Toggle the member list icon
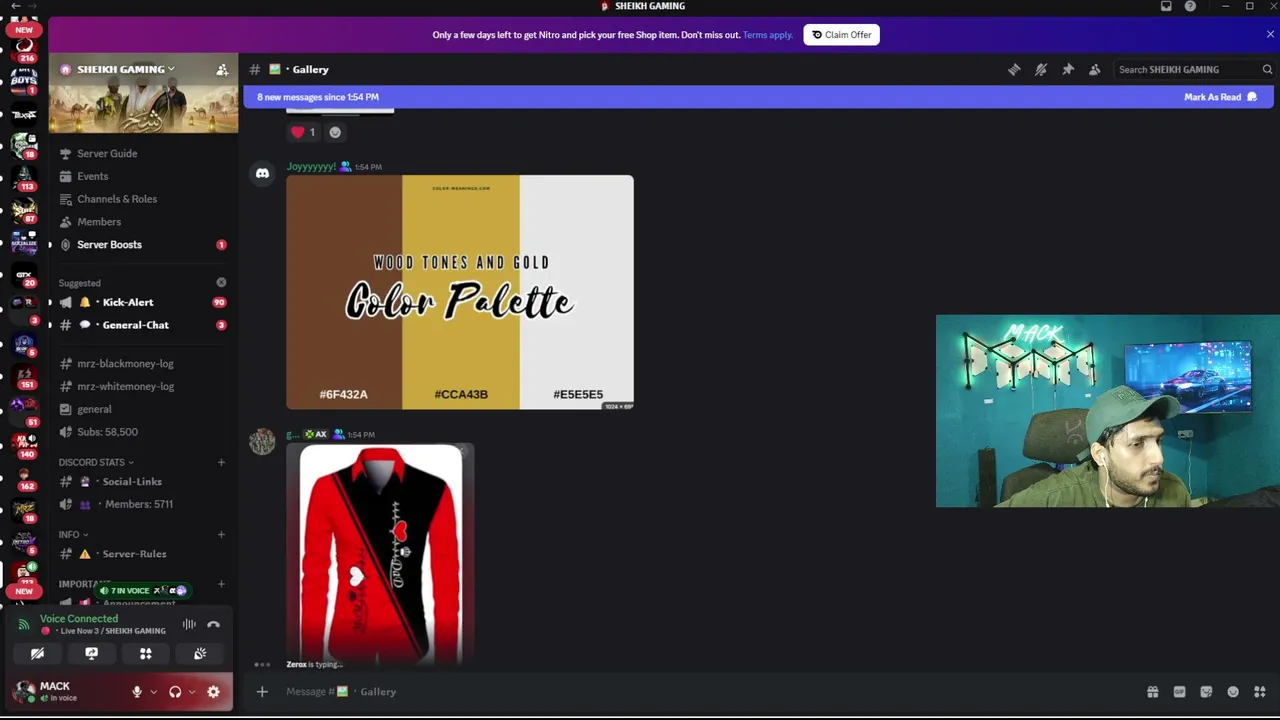This screenshot has height=720, width=1280. tap(1095, 69)
